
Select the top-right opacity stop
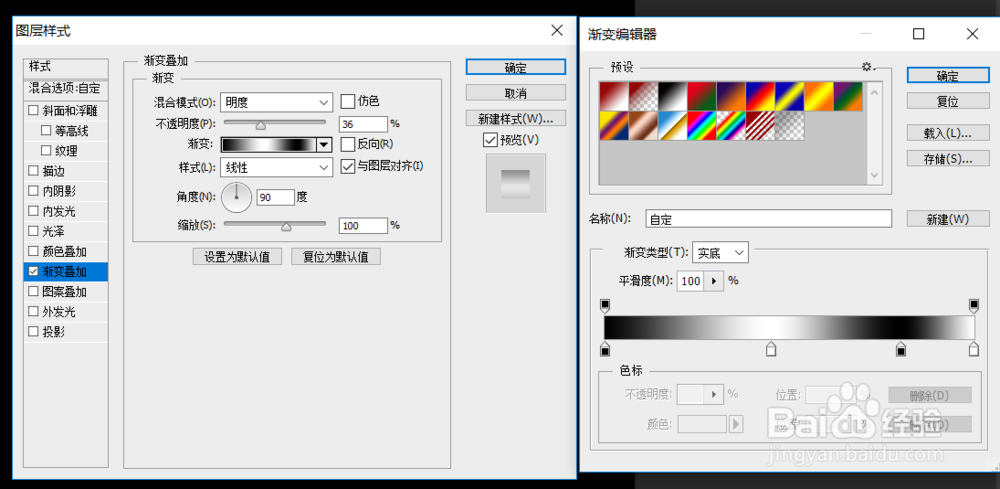(x=974, y=306)
